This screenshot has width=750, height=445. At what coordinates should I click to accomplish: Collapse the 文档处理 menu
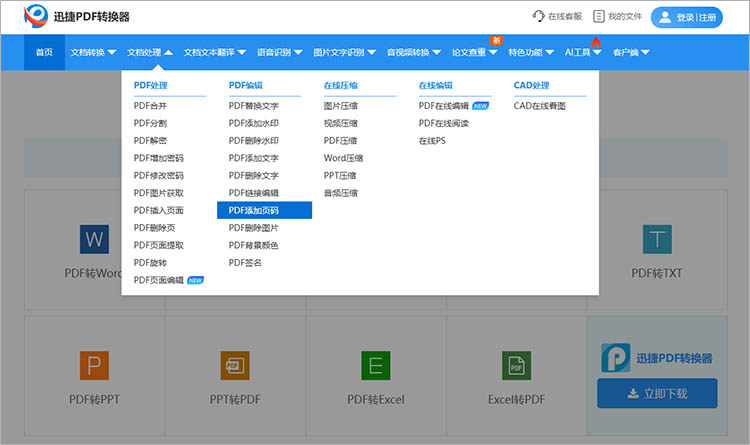coord(150,52)
